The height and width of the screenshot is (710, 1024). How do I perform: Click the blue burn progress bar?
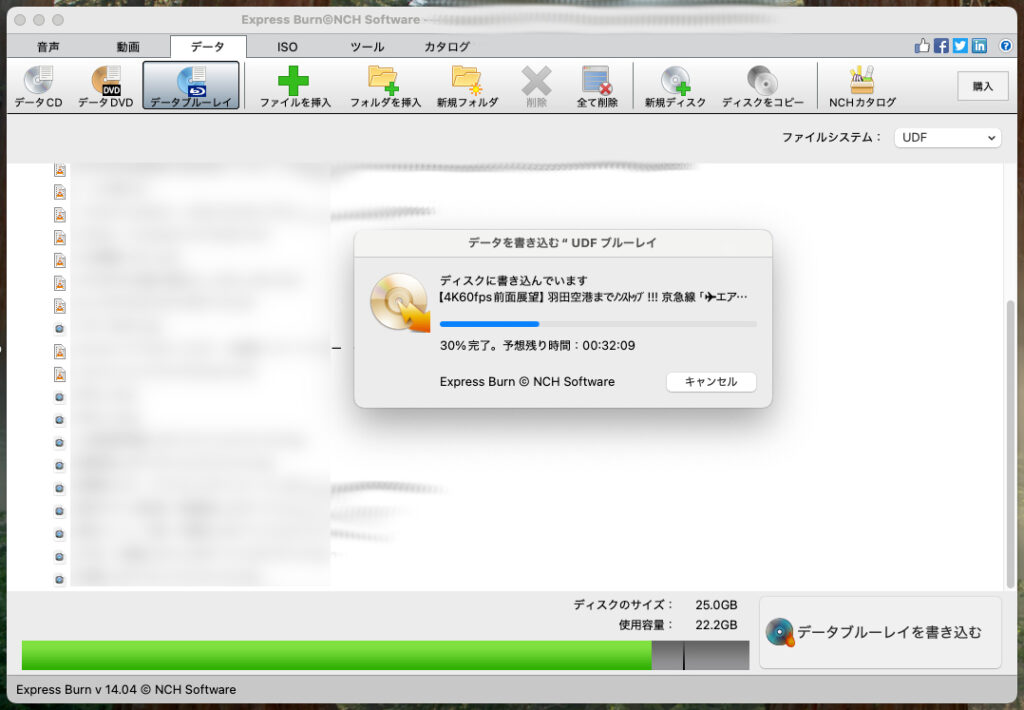point(598,324)
